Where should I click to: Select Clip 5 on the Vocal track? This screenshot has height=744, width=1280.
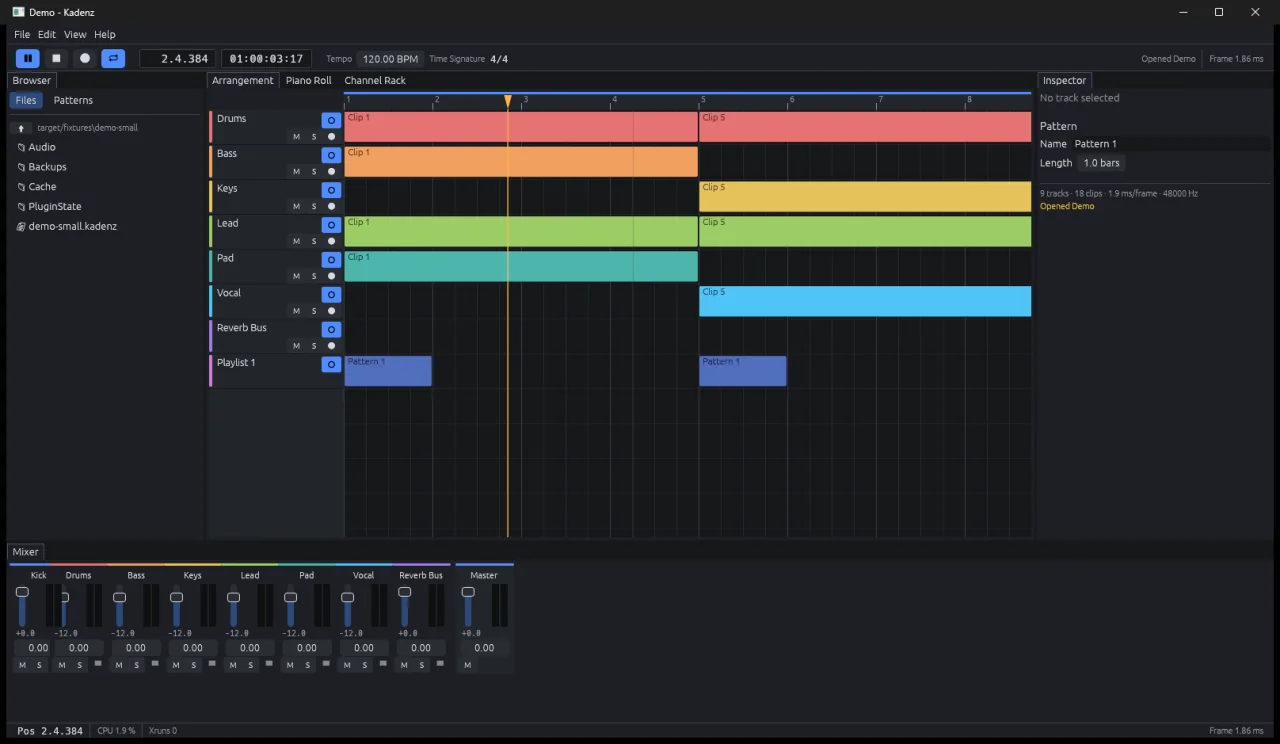click(865, 301)
